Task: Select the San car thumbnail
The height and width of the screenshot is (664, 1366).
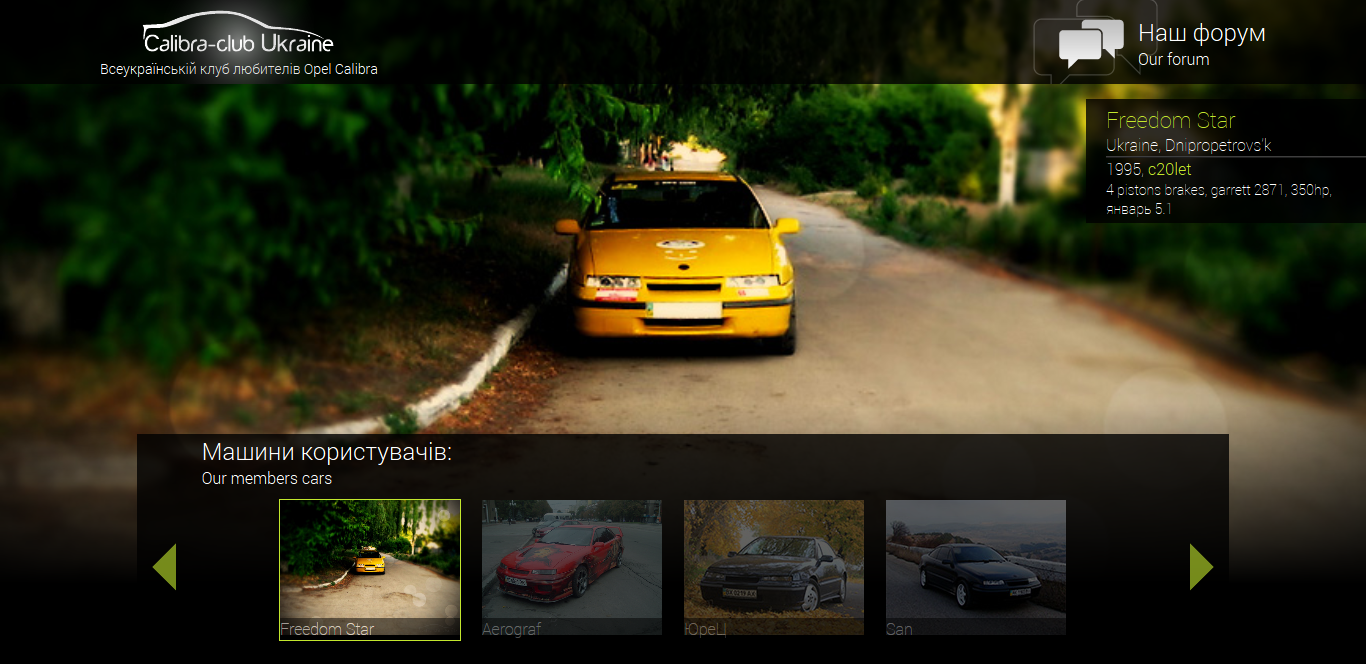Action: [975, 566]
